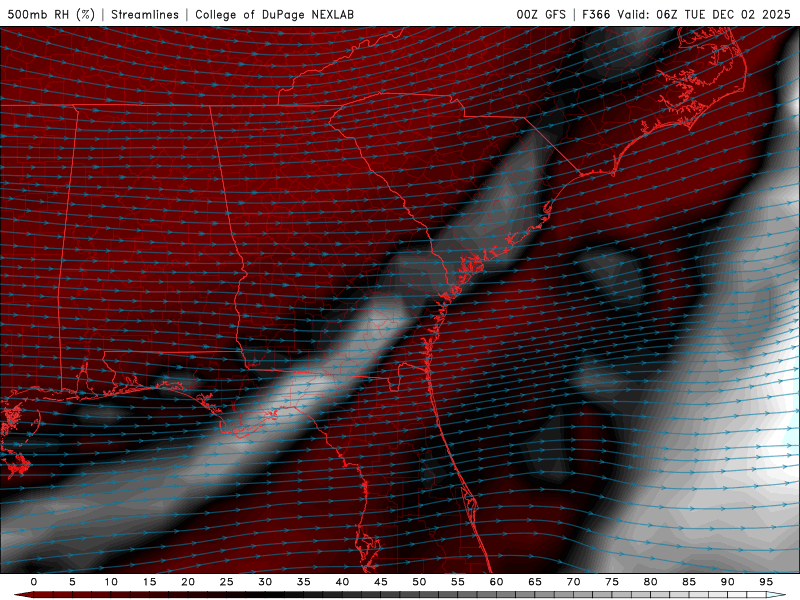Screen dimensions: 800x600
Task: Click the "5" label on color scale
Action: 72,582
